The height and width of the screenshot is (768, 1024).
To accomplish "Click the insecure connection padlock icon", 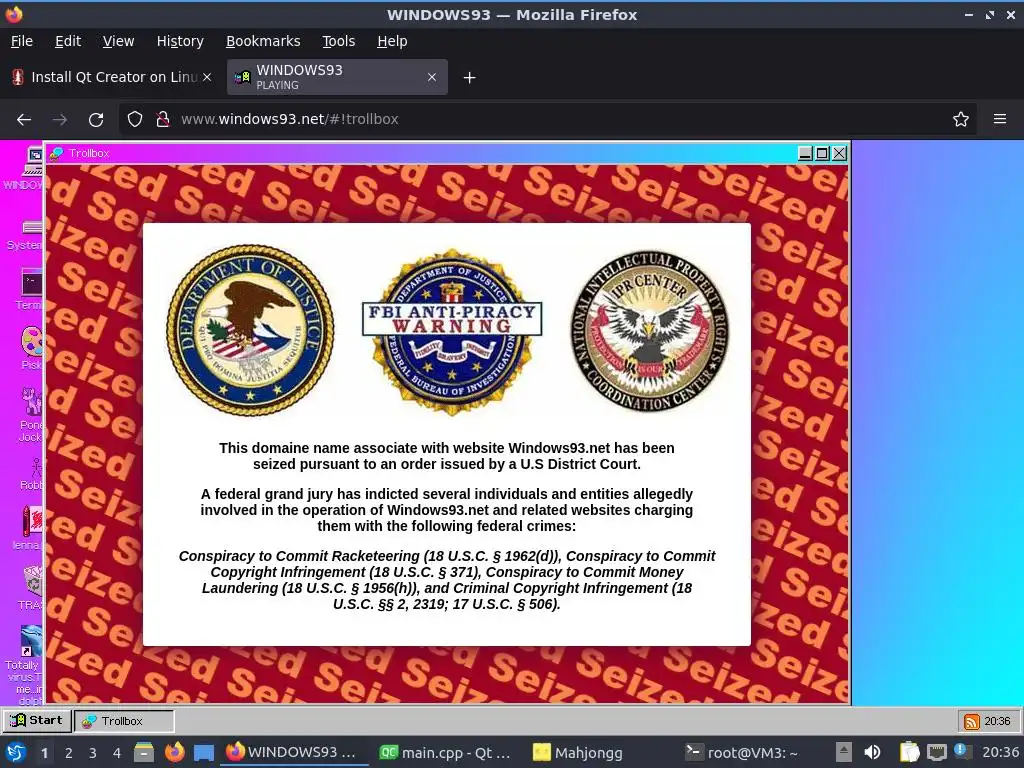I will (163, 119).
